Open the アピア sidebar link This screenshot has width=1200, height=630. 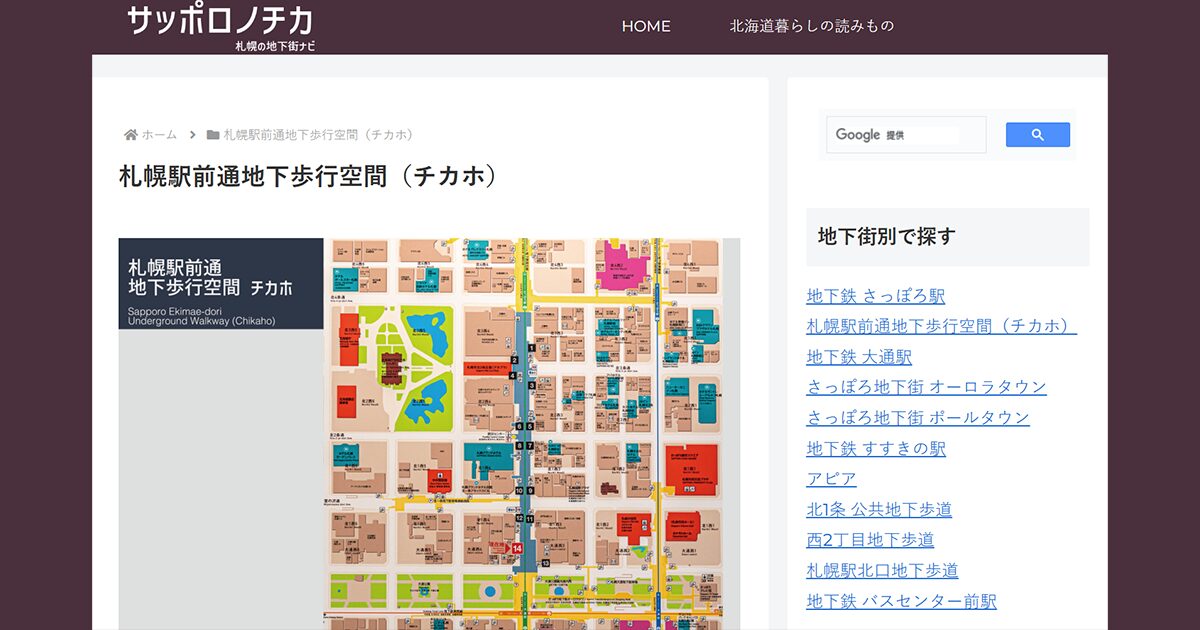(x=831, y=479)
